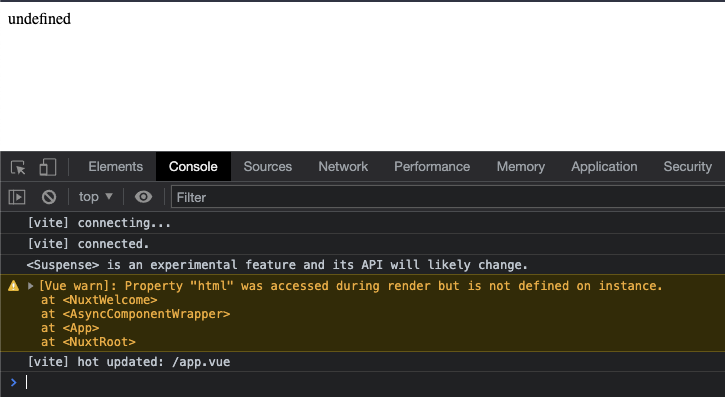Click the console prompt input line
725x397 pixels.
pyautogui.click(x=375, y=382)
